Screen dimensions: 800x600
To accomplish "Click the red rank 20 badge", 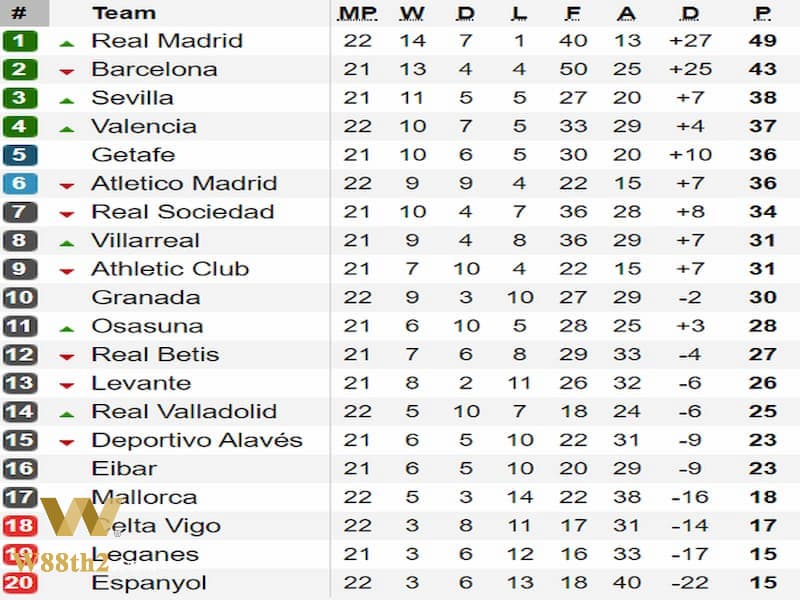I will [x=19, y=583].
